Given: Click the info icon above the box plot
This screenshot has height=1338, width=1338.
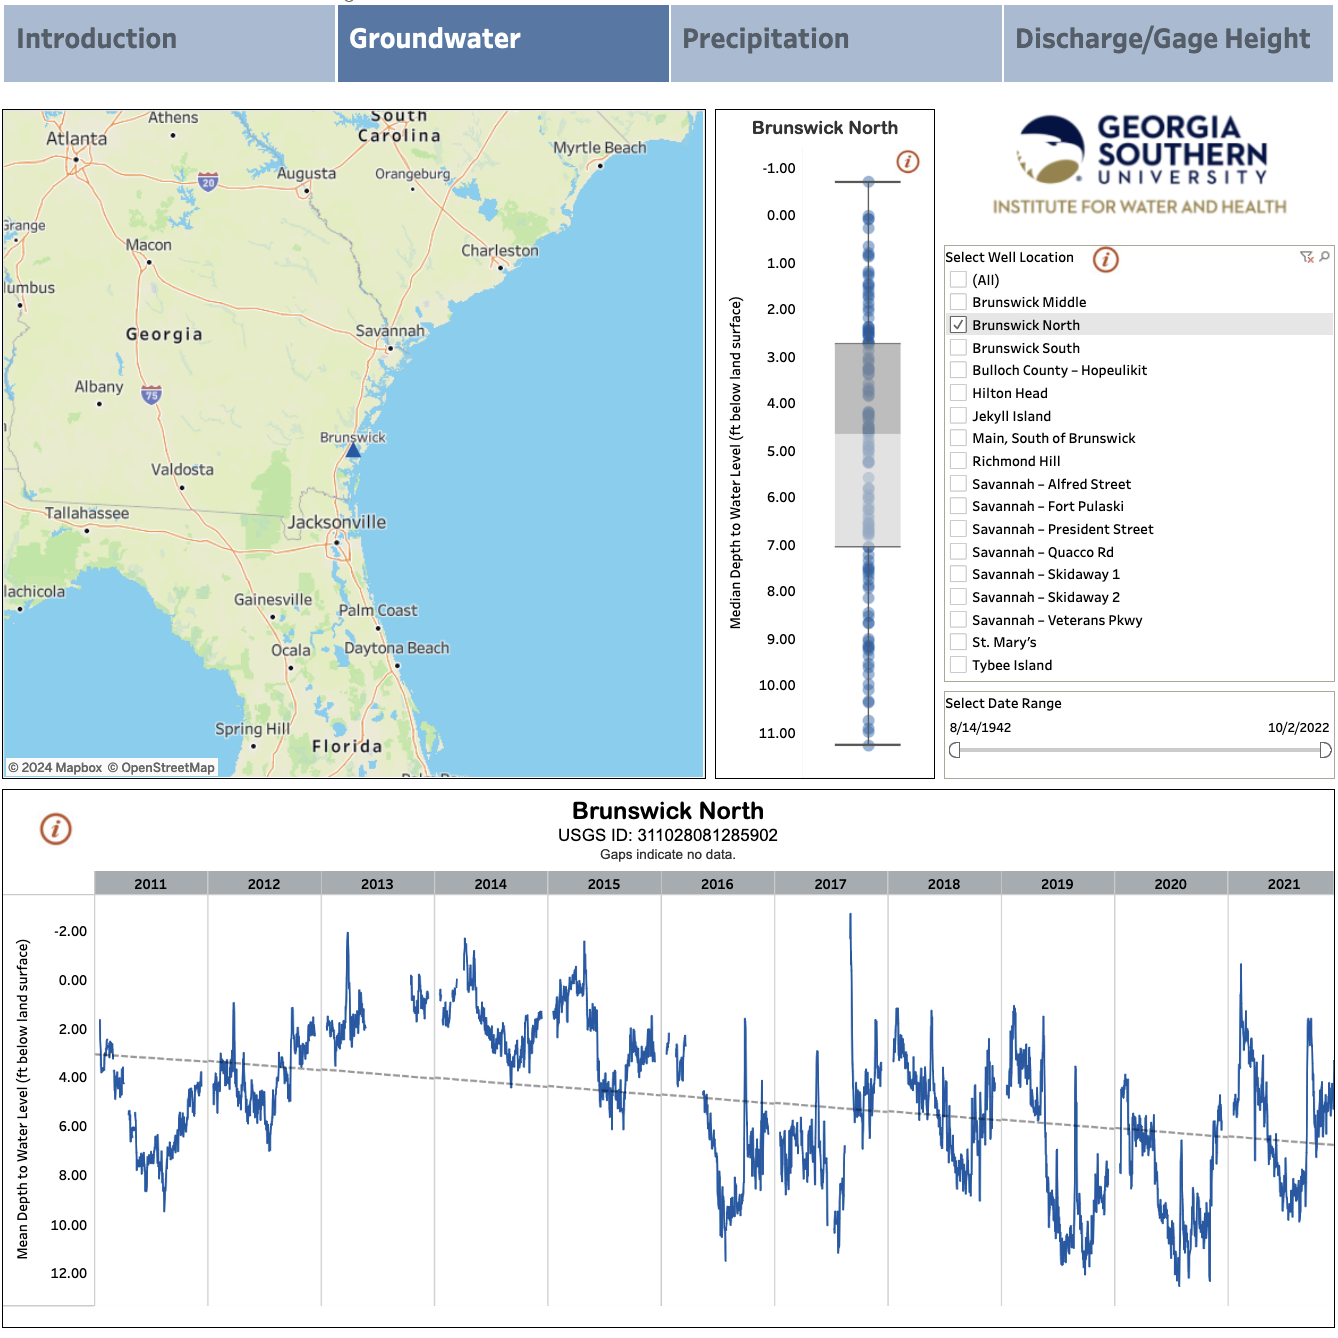Looking at the screenshot, I should click(908, 160).
